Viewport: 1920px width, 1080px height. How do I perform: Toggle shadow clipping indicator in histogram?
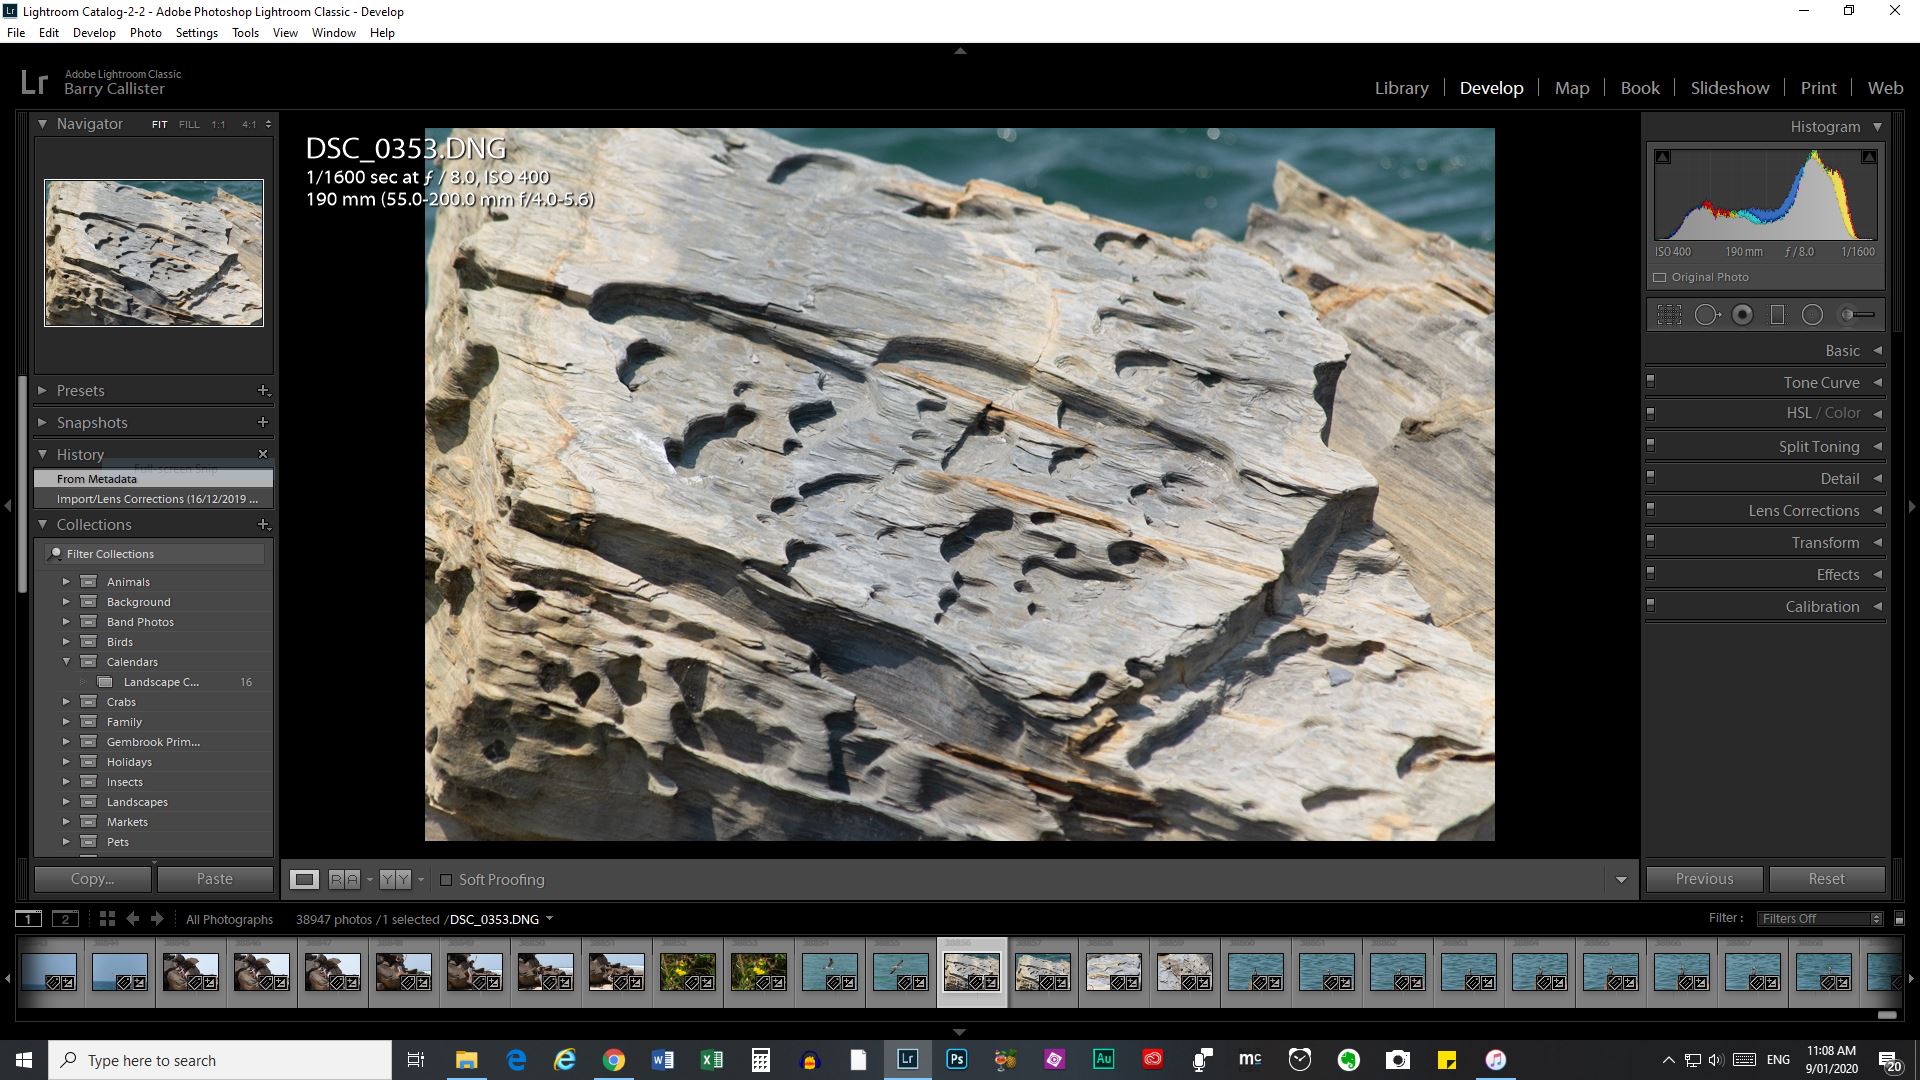(x=1662, y=157)
